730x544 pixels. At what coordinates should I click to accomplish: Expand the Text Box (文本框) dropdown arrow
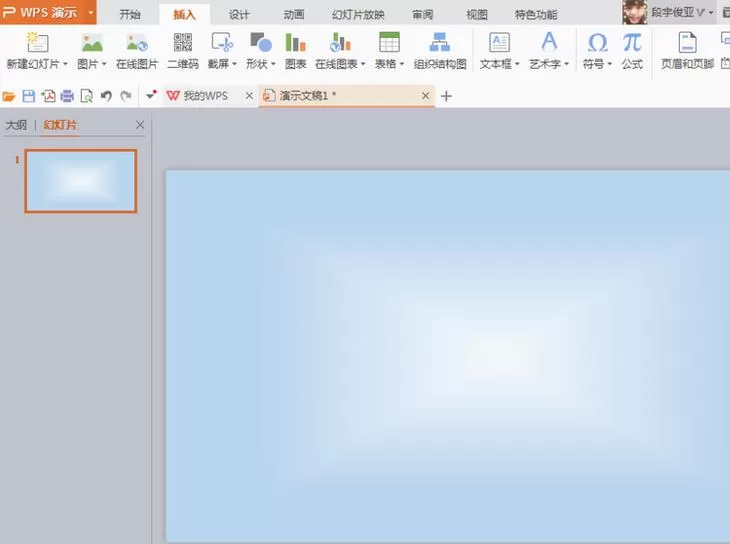[x=517, y=64]
